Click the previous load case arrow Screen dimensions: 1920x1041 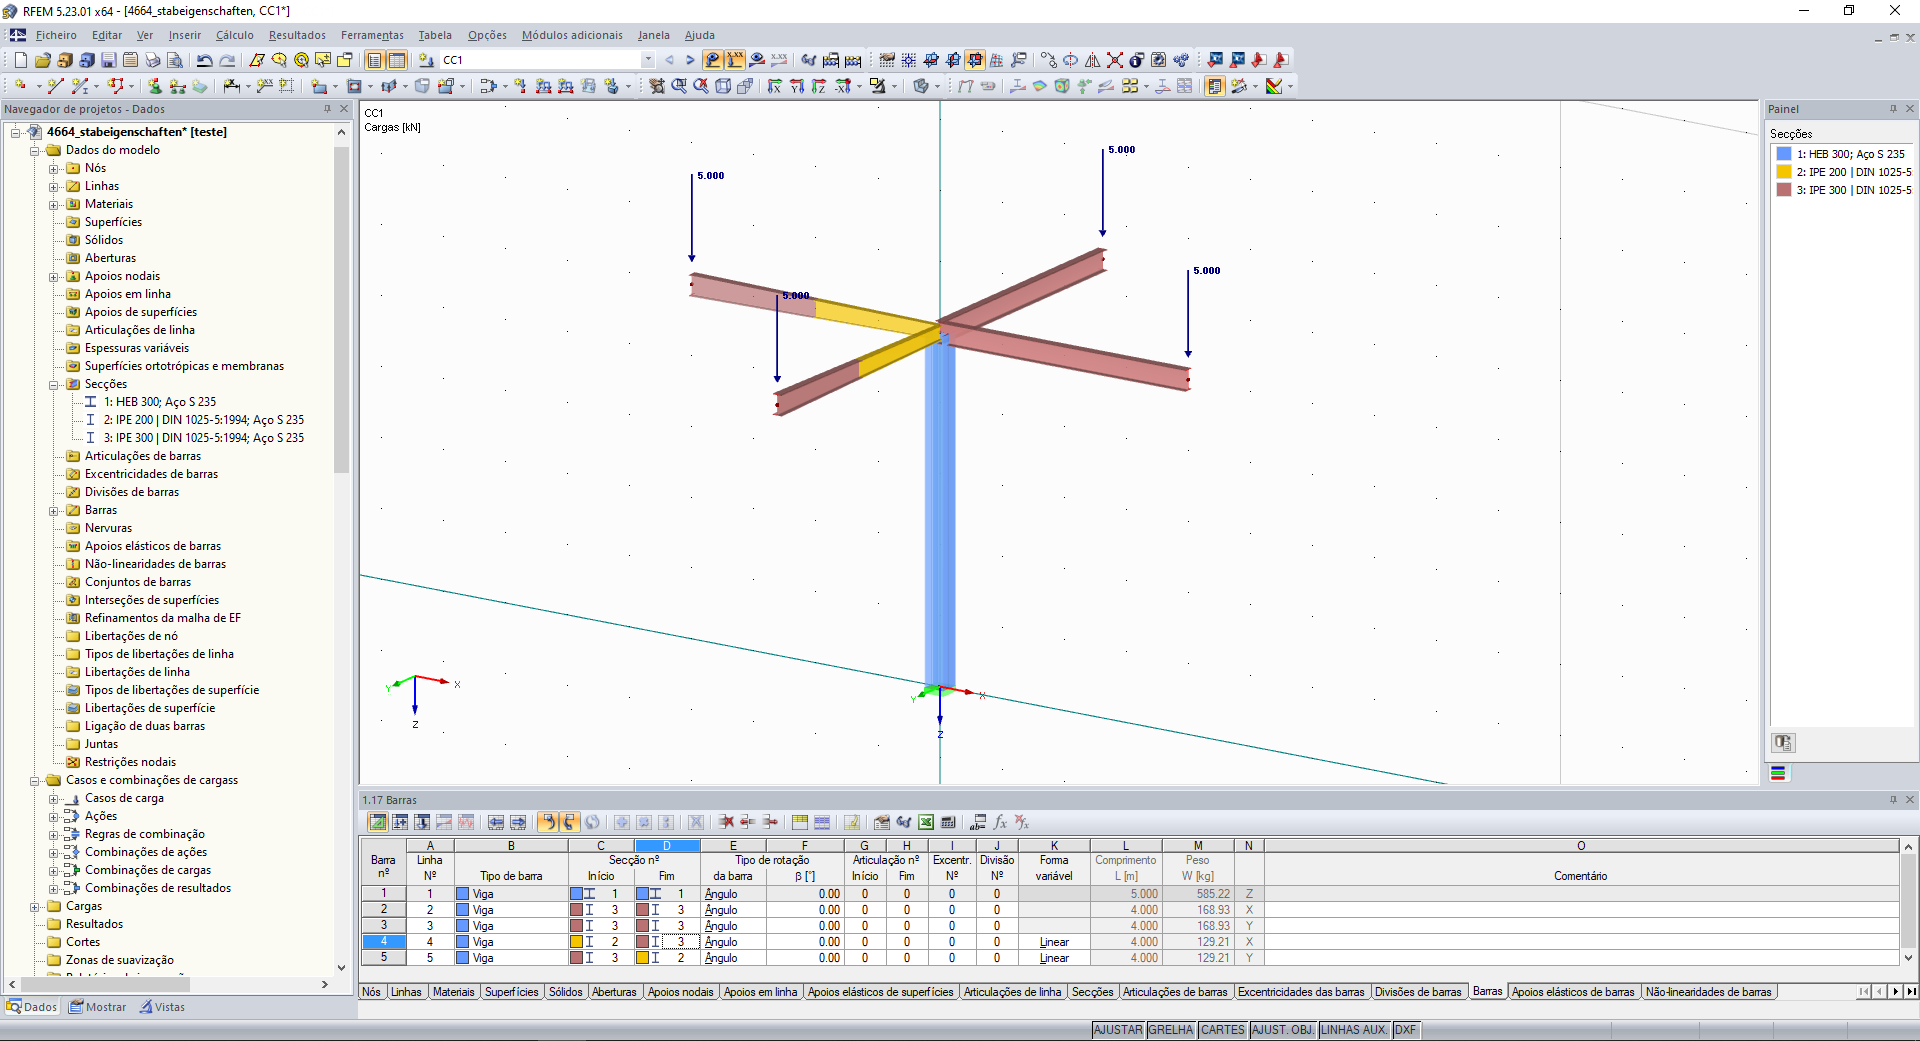pyautogui.click(x=669, y=60)
